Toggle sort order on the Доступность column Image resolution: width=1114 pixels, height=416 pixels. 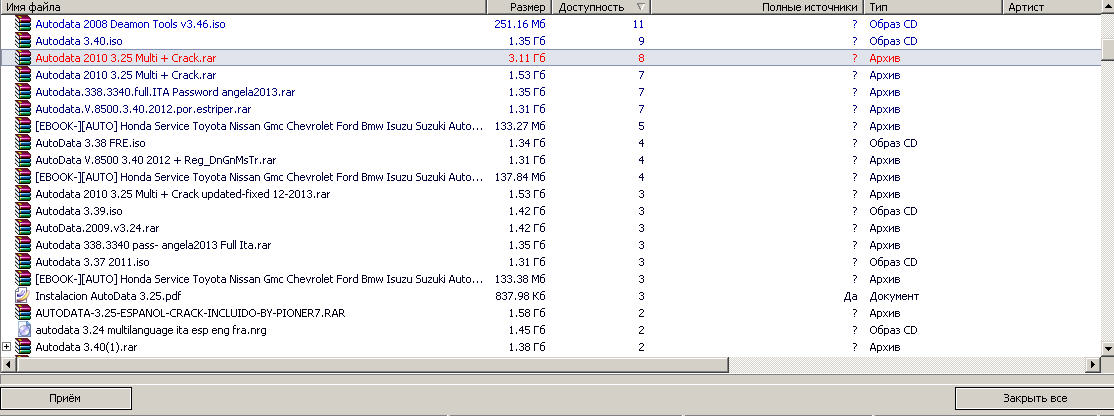pos(601,7)
